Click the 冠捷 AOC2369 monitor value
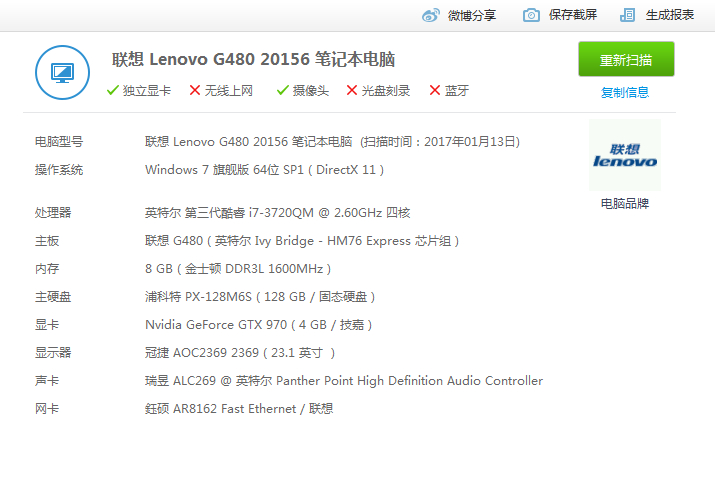715x500 pixels. pyautogui.click(x=240, y=353)
